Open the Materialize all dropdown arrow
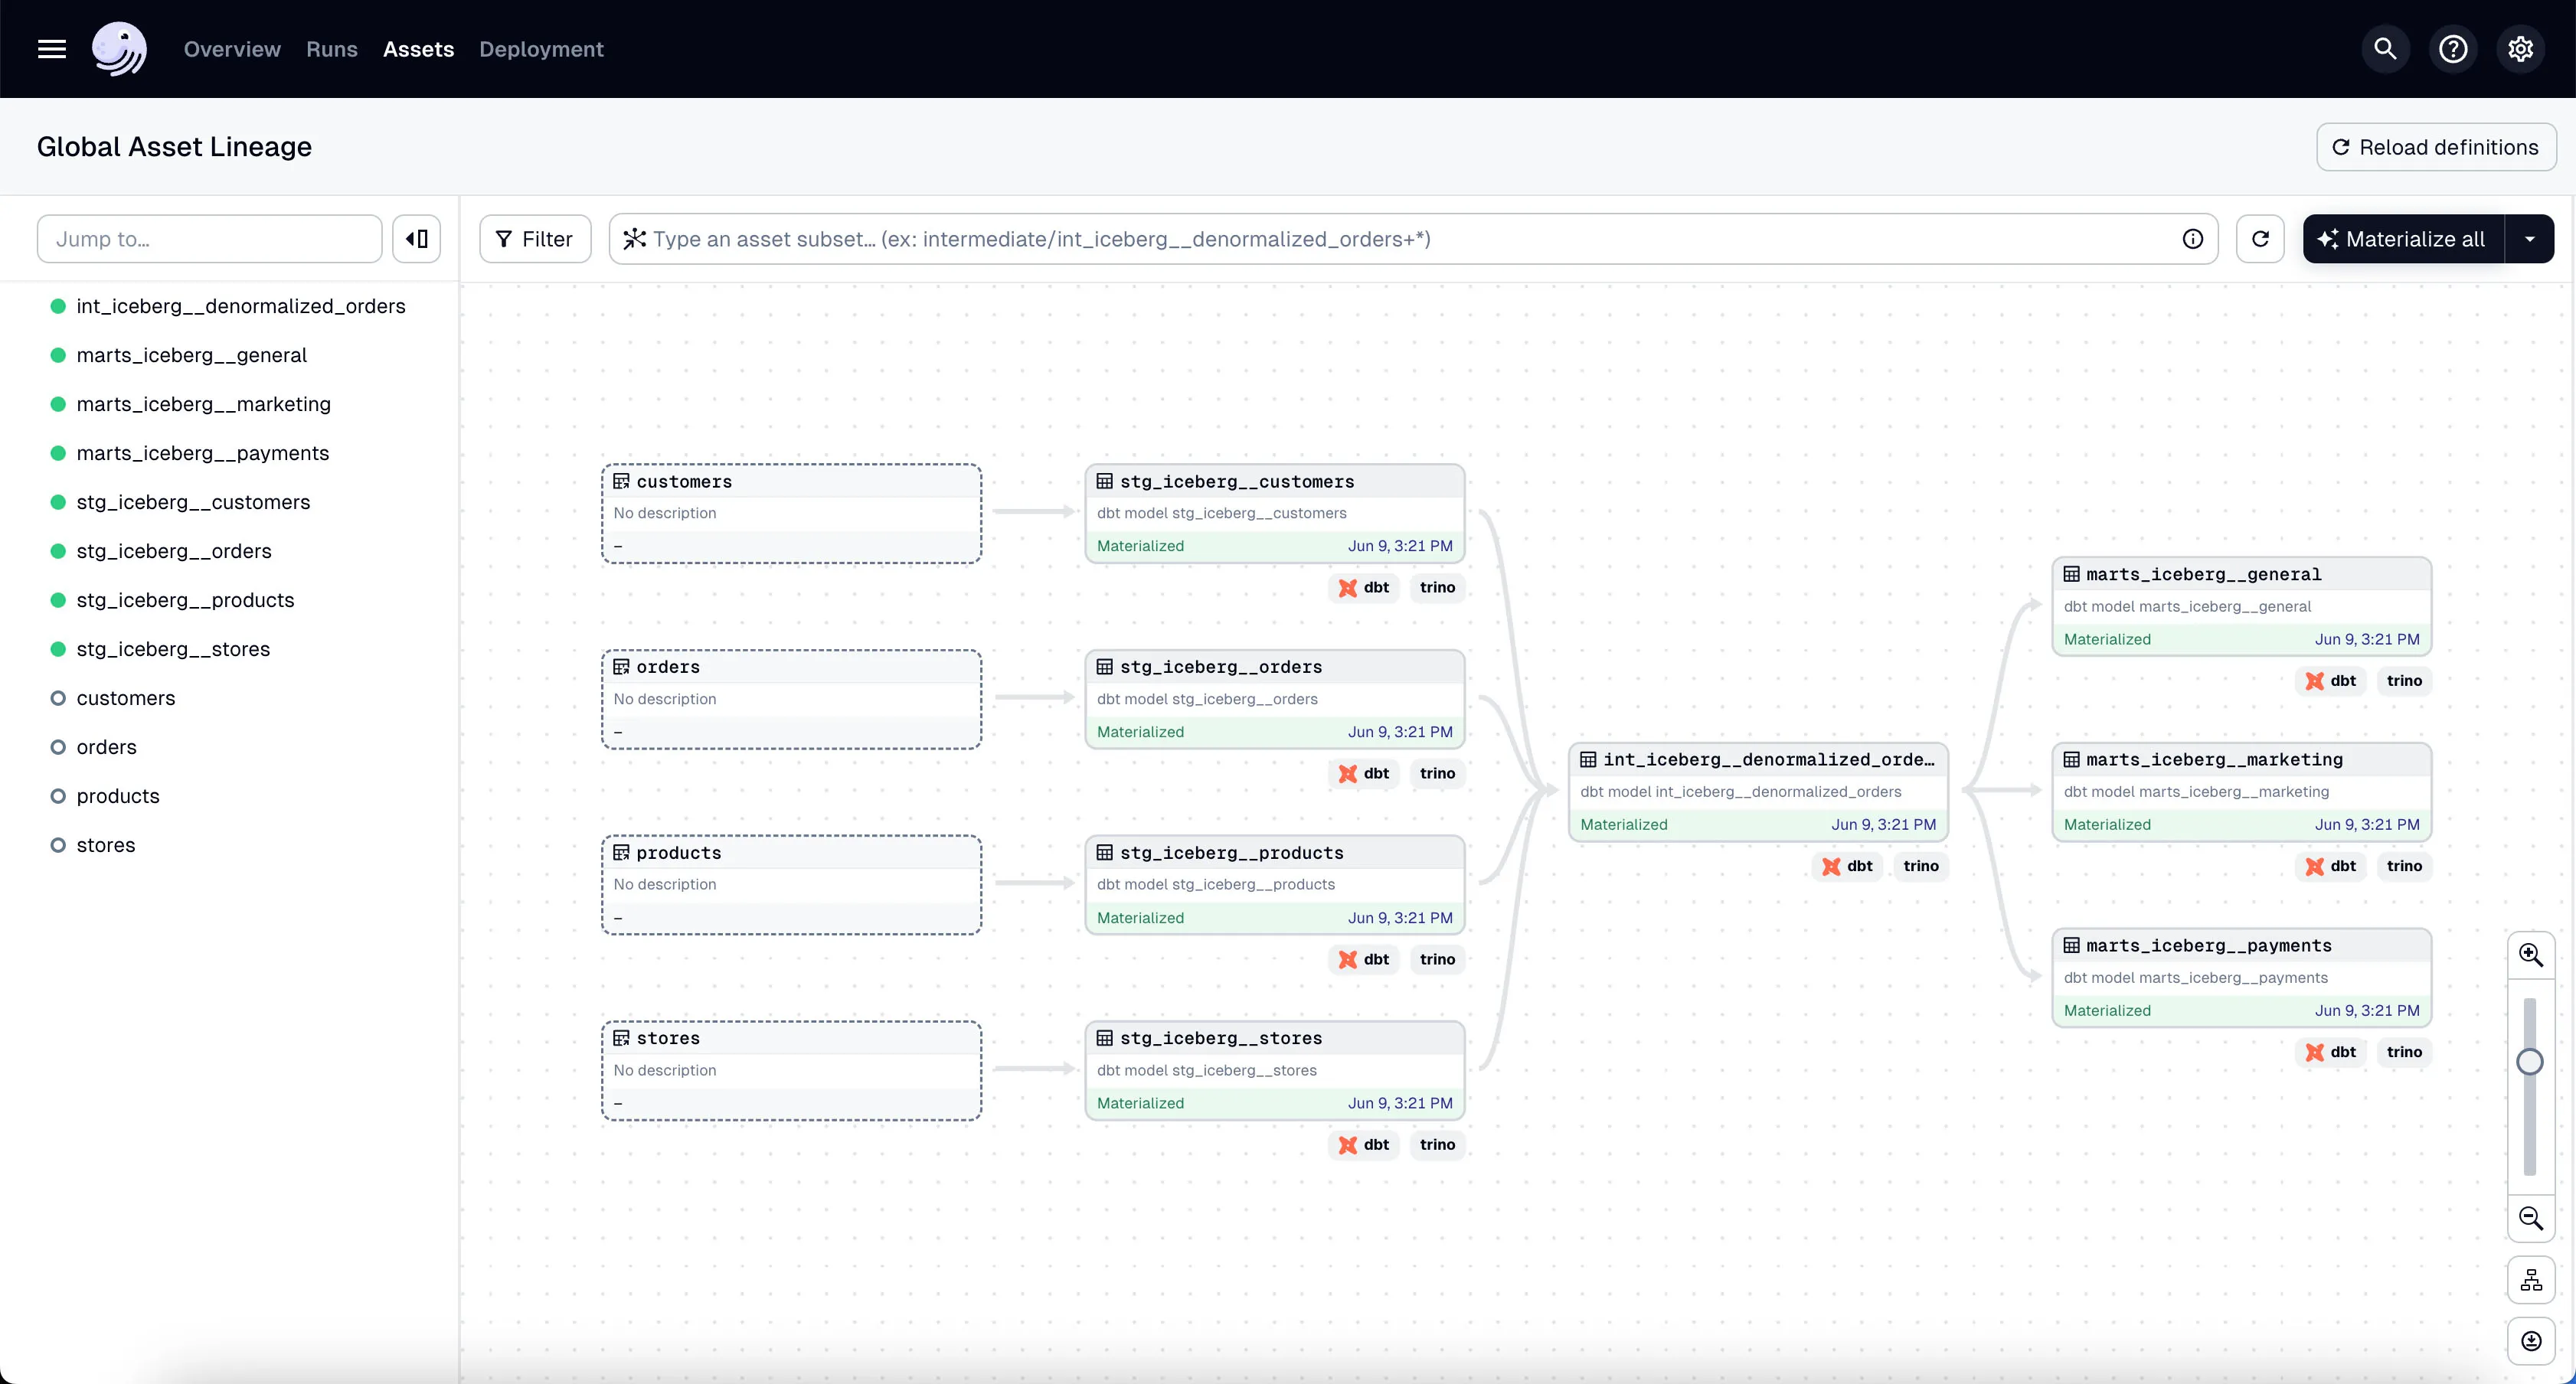Screen dimensions: 2576x1384 (x=2530, y=239)
